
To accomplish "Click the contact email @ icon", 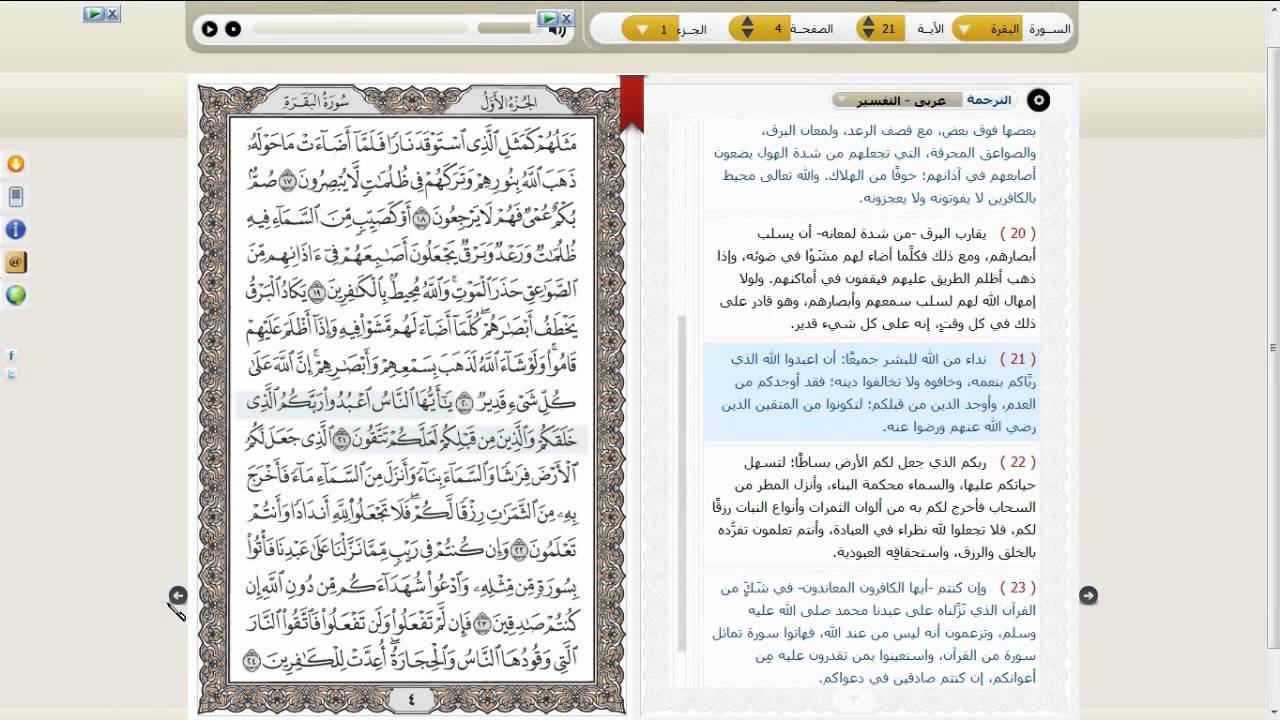I will coord(15,262).
